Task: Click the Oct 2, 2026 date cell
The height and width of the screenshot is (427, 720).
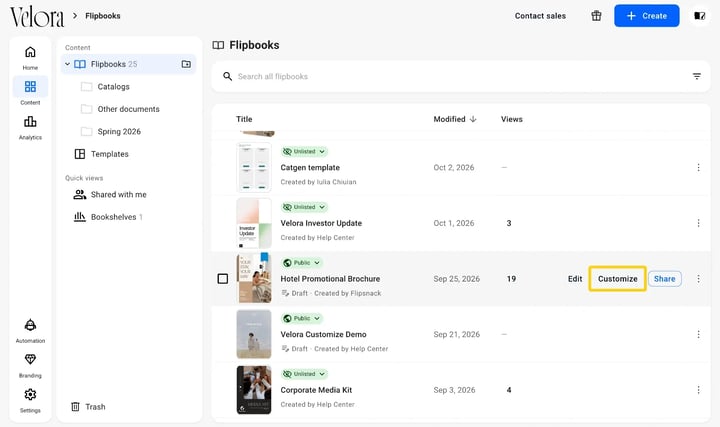Action: (454, 168)
